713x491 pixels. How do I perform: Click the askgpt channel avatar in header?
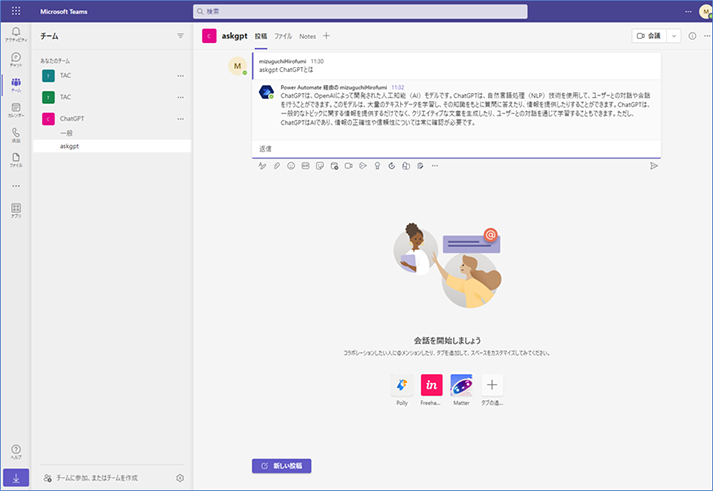(x=209, y=36)
